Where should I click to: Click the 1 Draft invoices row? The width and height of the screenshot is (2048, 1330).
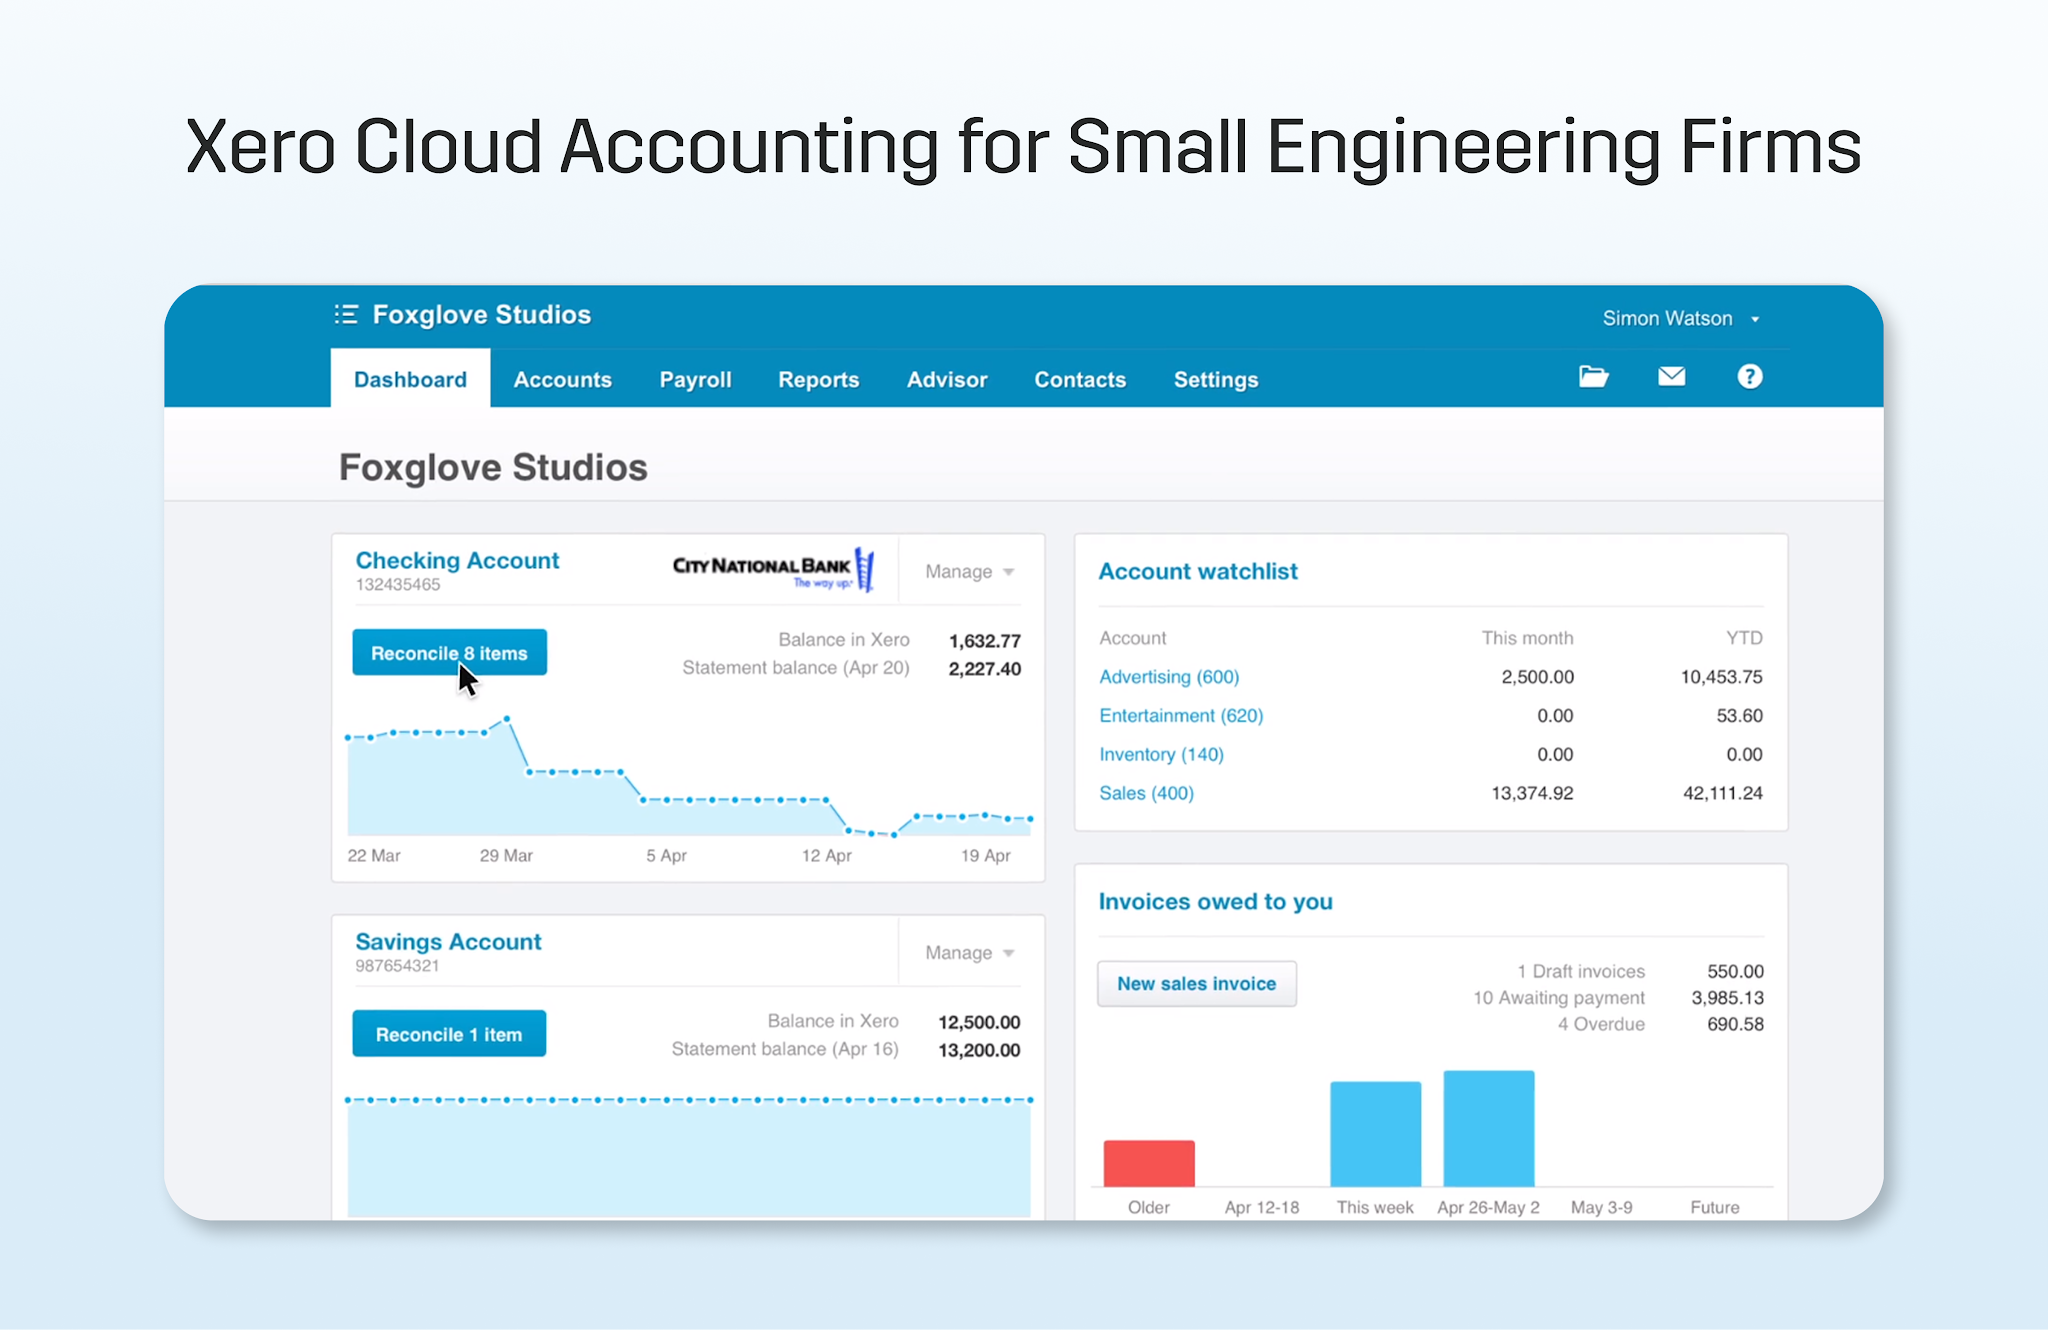tap(1581, 972)
